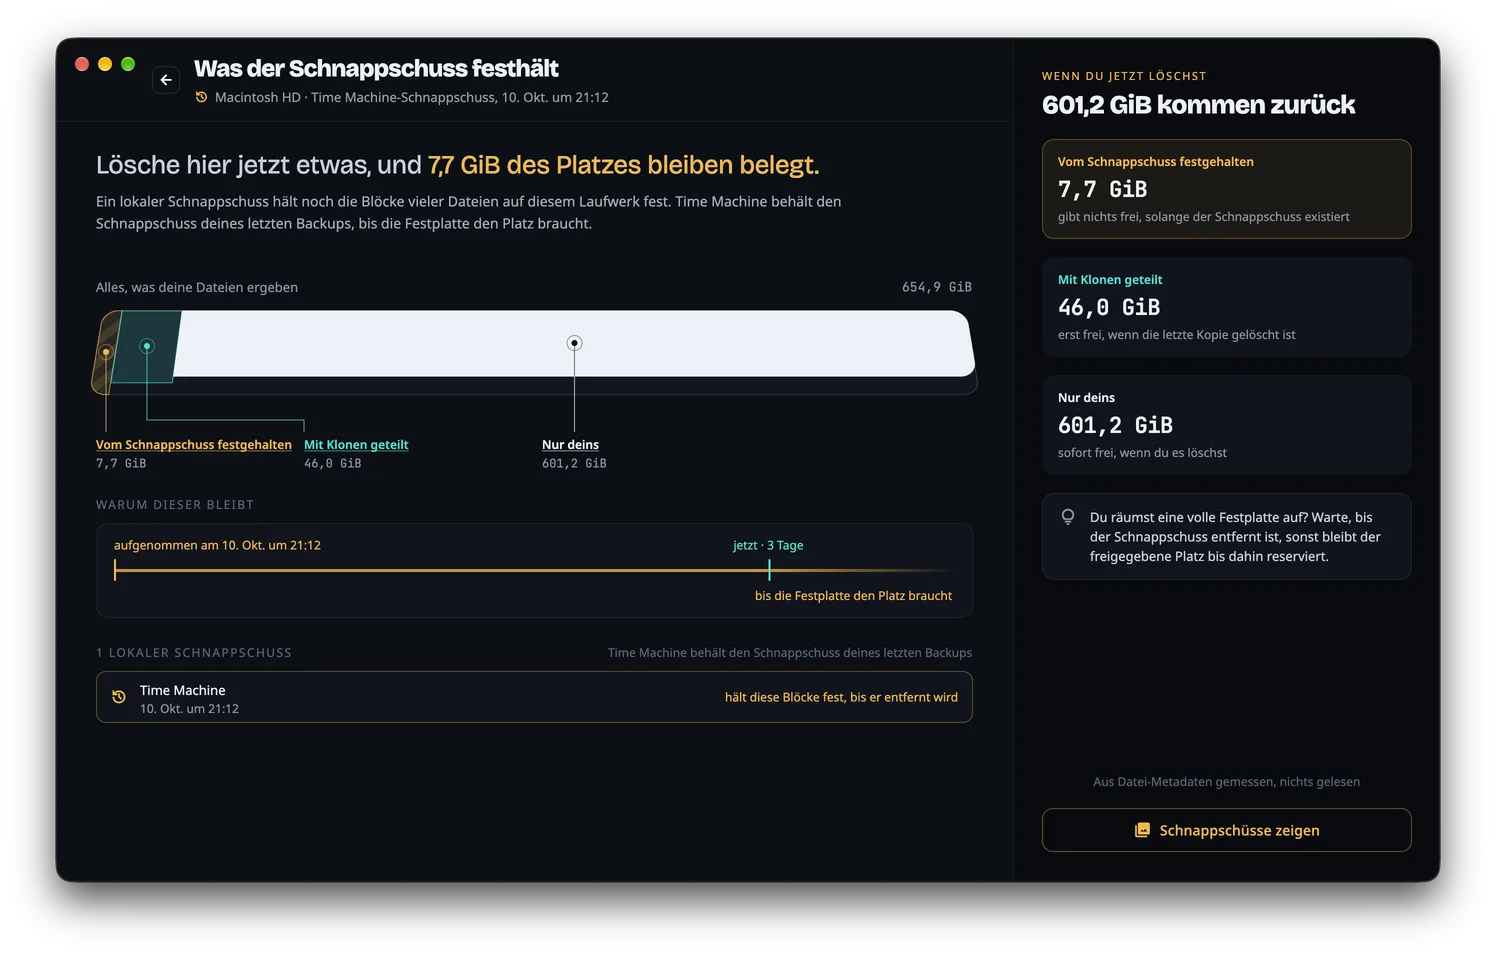The image size is (1496, 956).
Task: Minimize the window with the yellow button
Action: pos(105,64)
